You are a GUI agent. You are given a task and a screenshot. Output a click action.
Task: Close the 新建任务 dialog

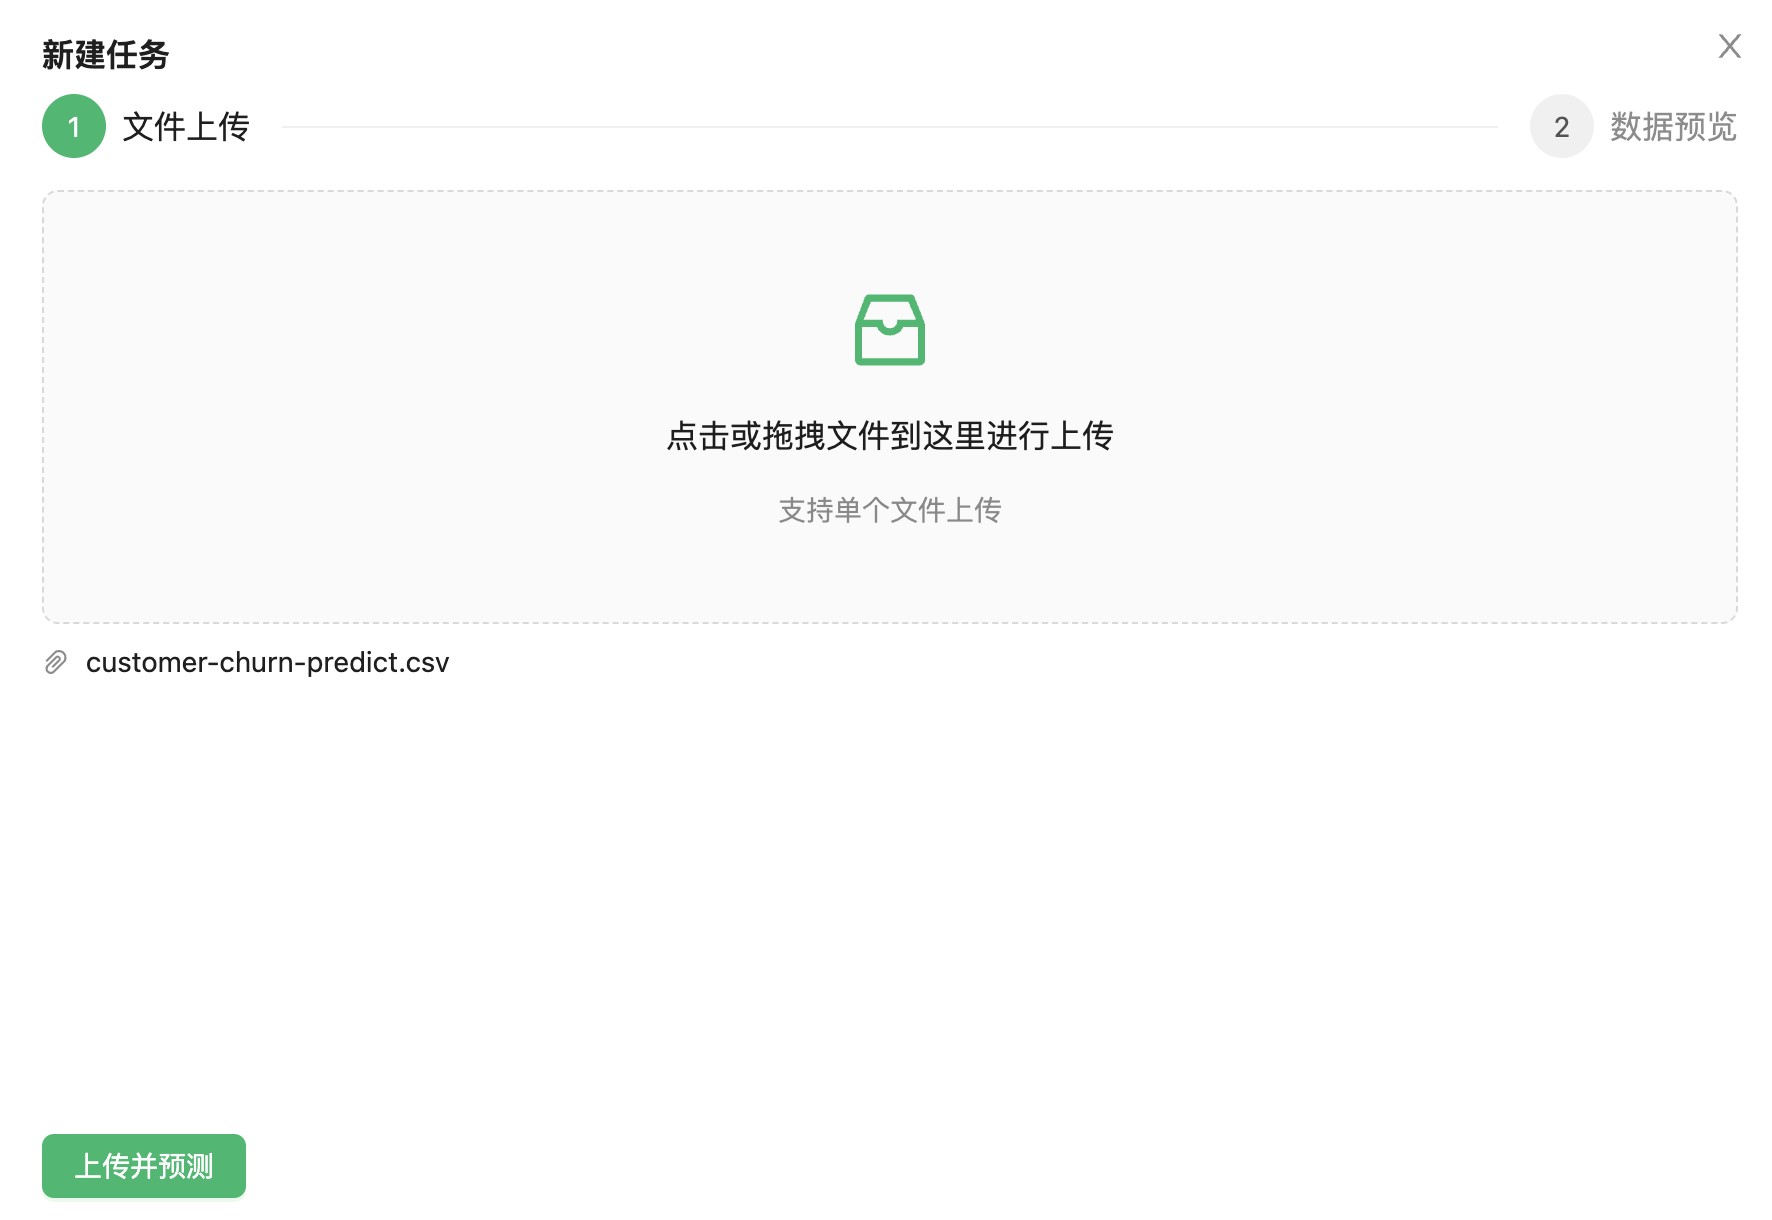1729,46
